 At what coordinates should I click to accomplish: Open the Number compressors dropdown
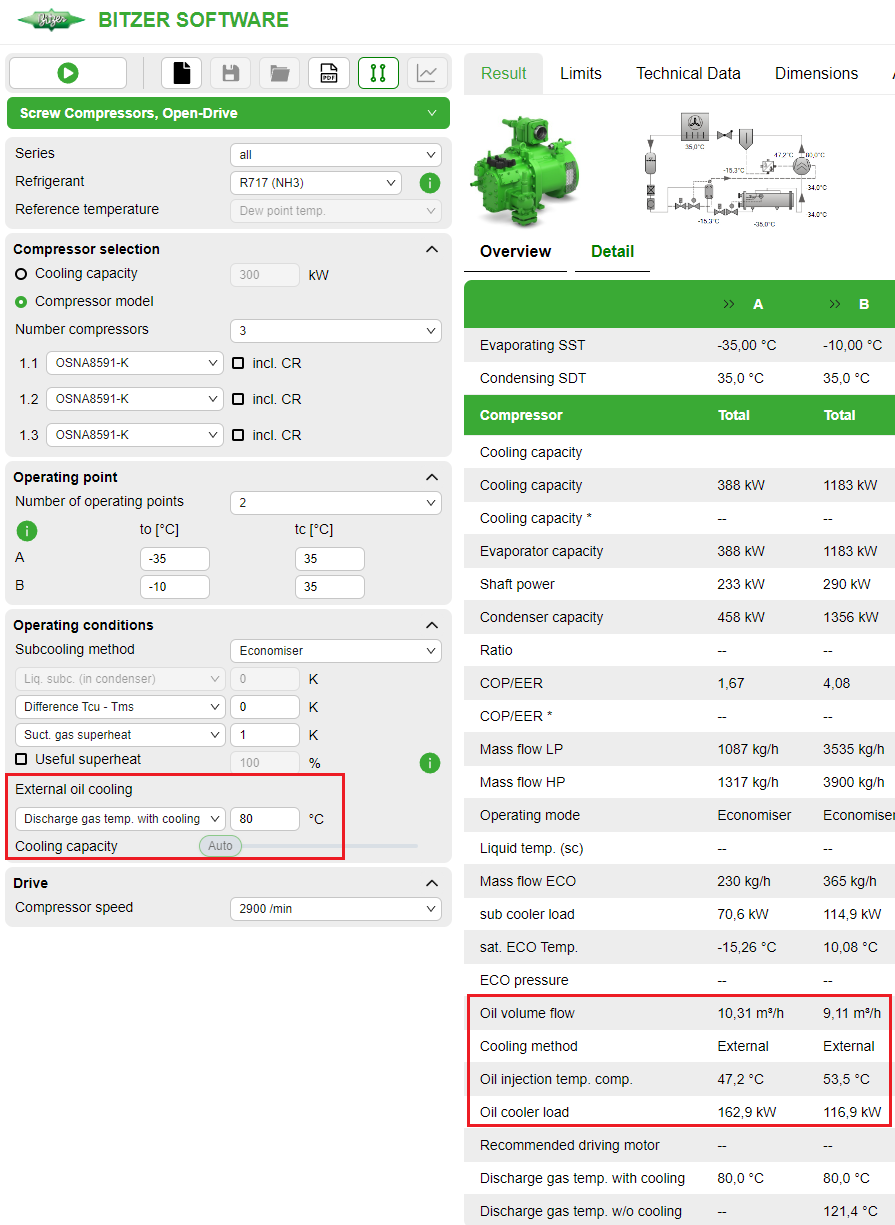[335, 330]
